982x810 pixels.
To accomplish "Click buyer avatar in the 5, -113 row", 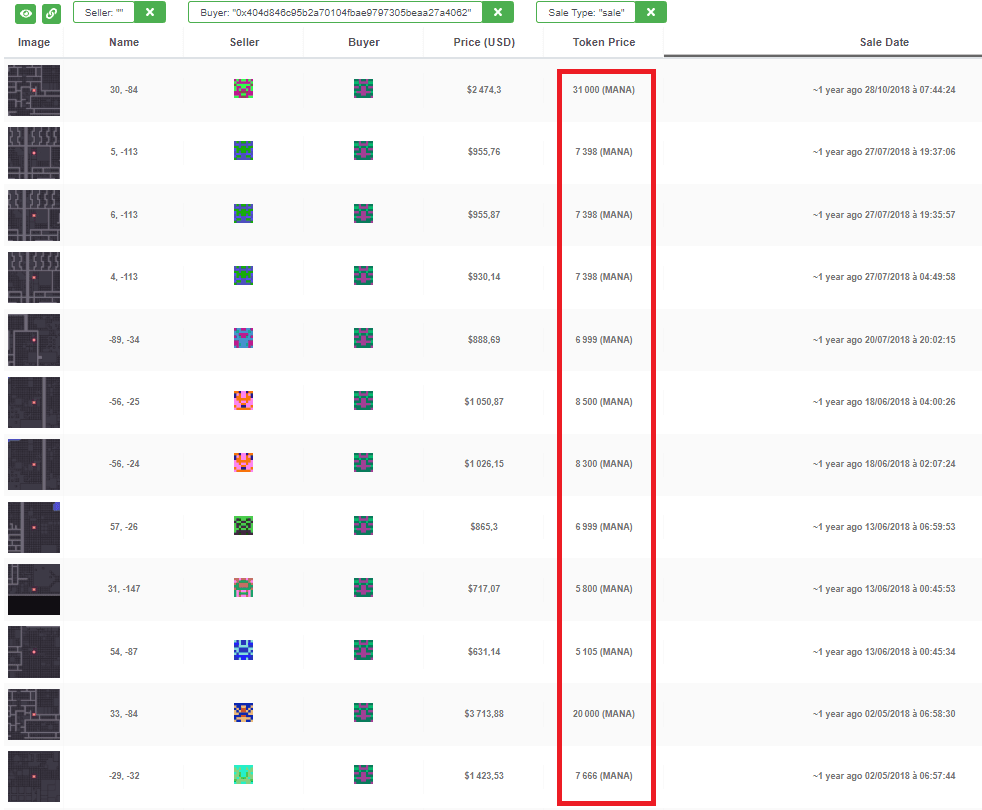I will click(x=363, y=151).
